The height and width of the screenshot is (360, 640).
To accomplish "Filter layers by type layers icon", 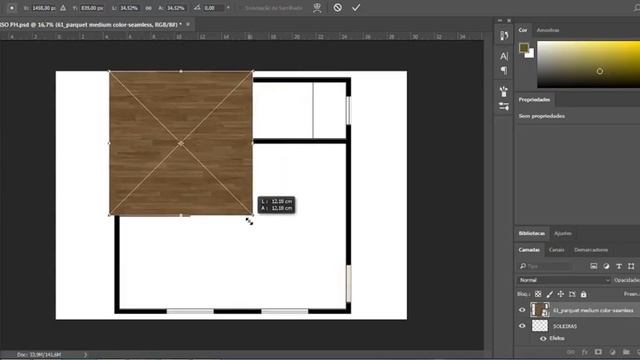I will coord(619,266).
